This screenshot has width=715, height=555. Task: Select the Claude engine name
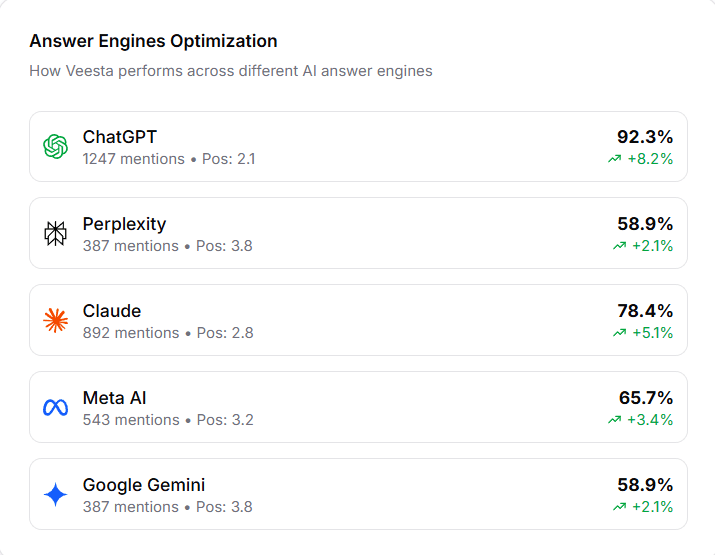[x=112, y=311]
